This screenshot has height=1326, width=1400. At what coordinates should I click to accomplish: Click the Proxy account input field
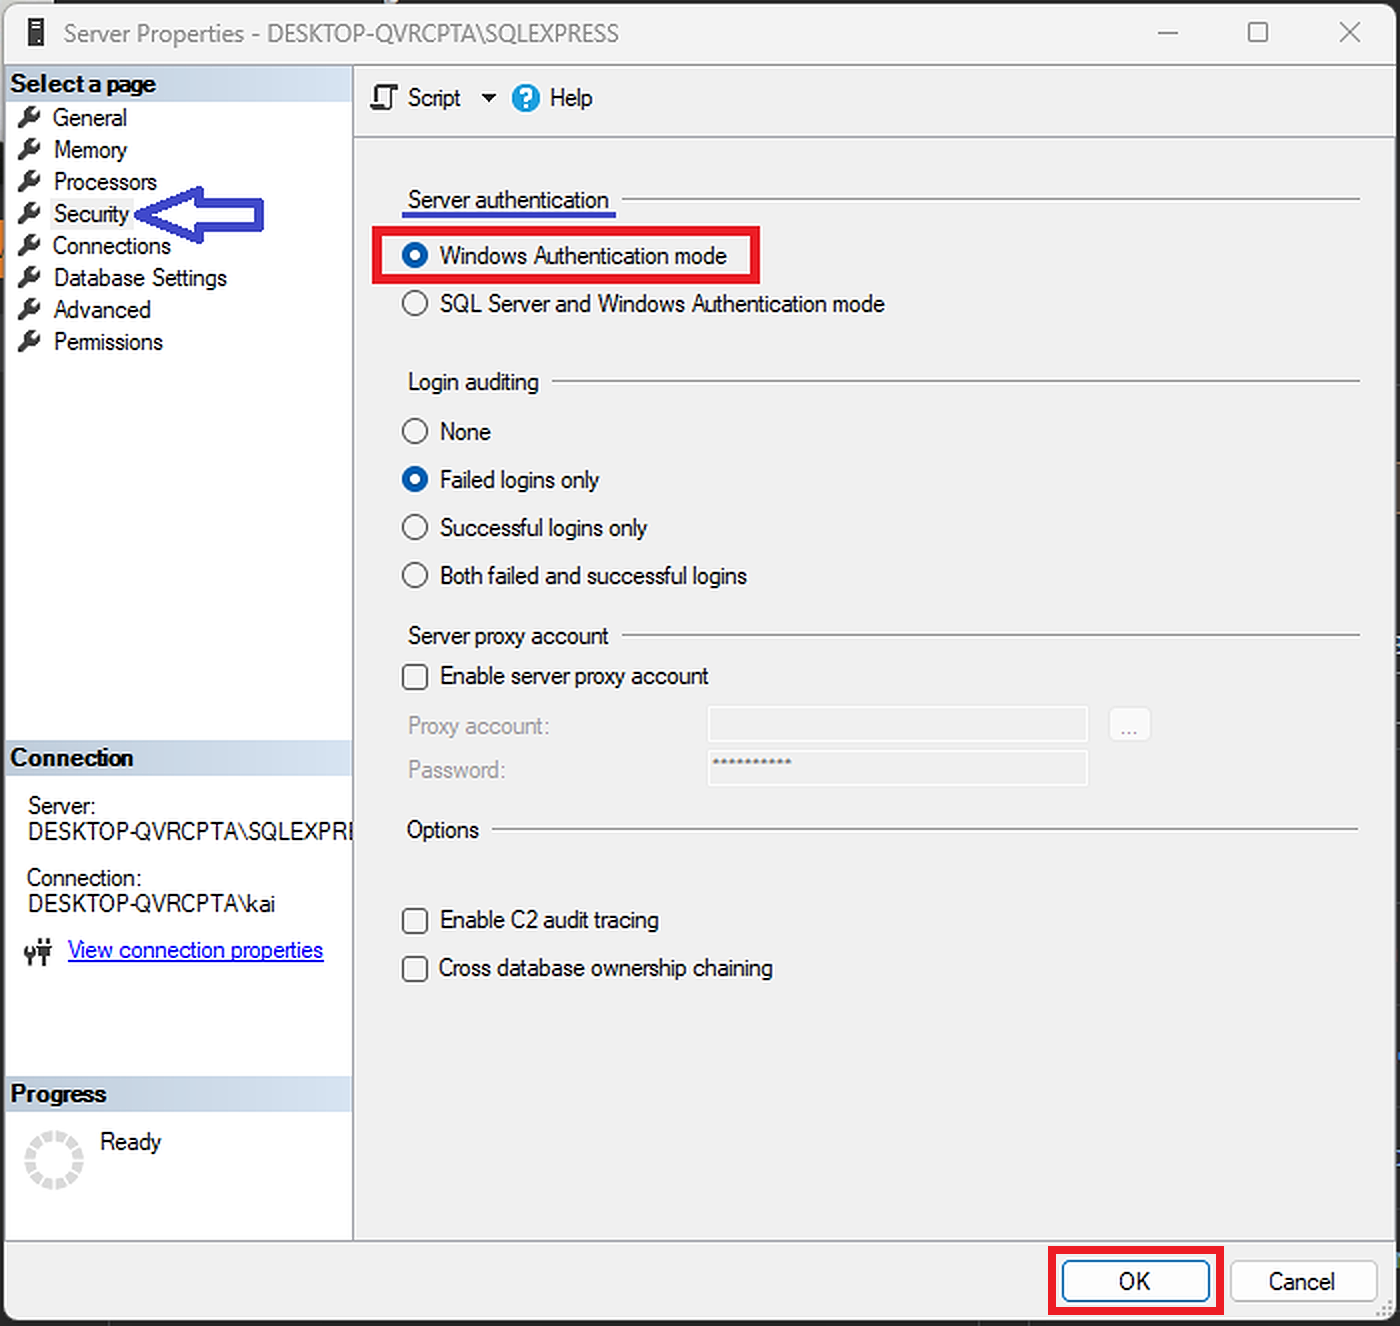point(897,724)
